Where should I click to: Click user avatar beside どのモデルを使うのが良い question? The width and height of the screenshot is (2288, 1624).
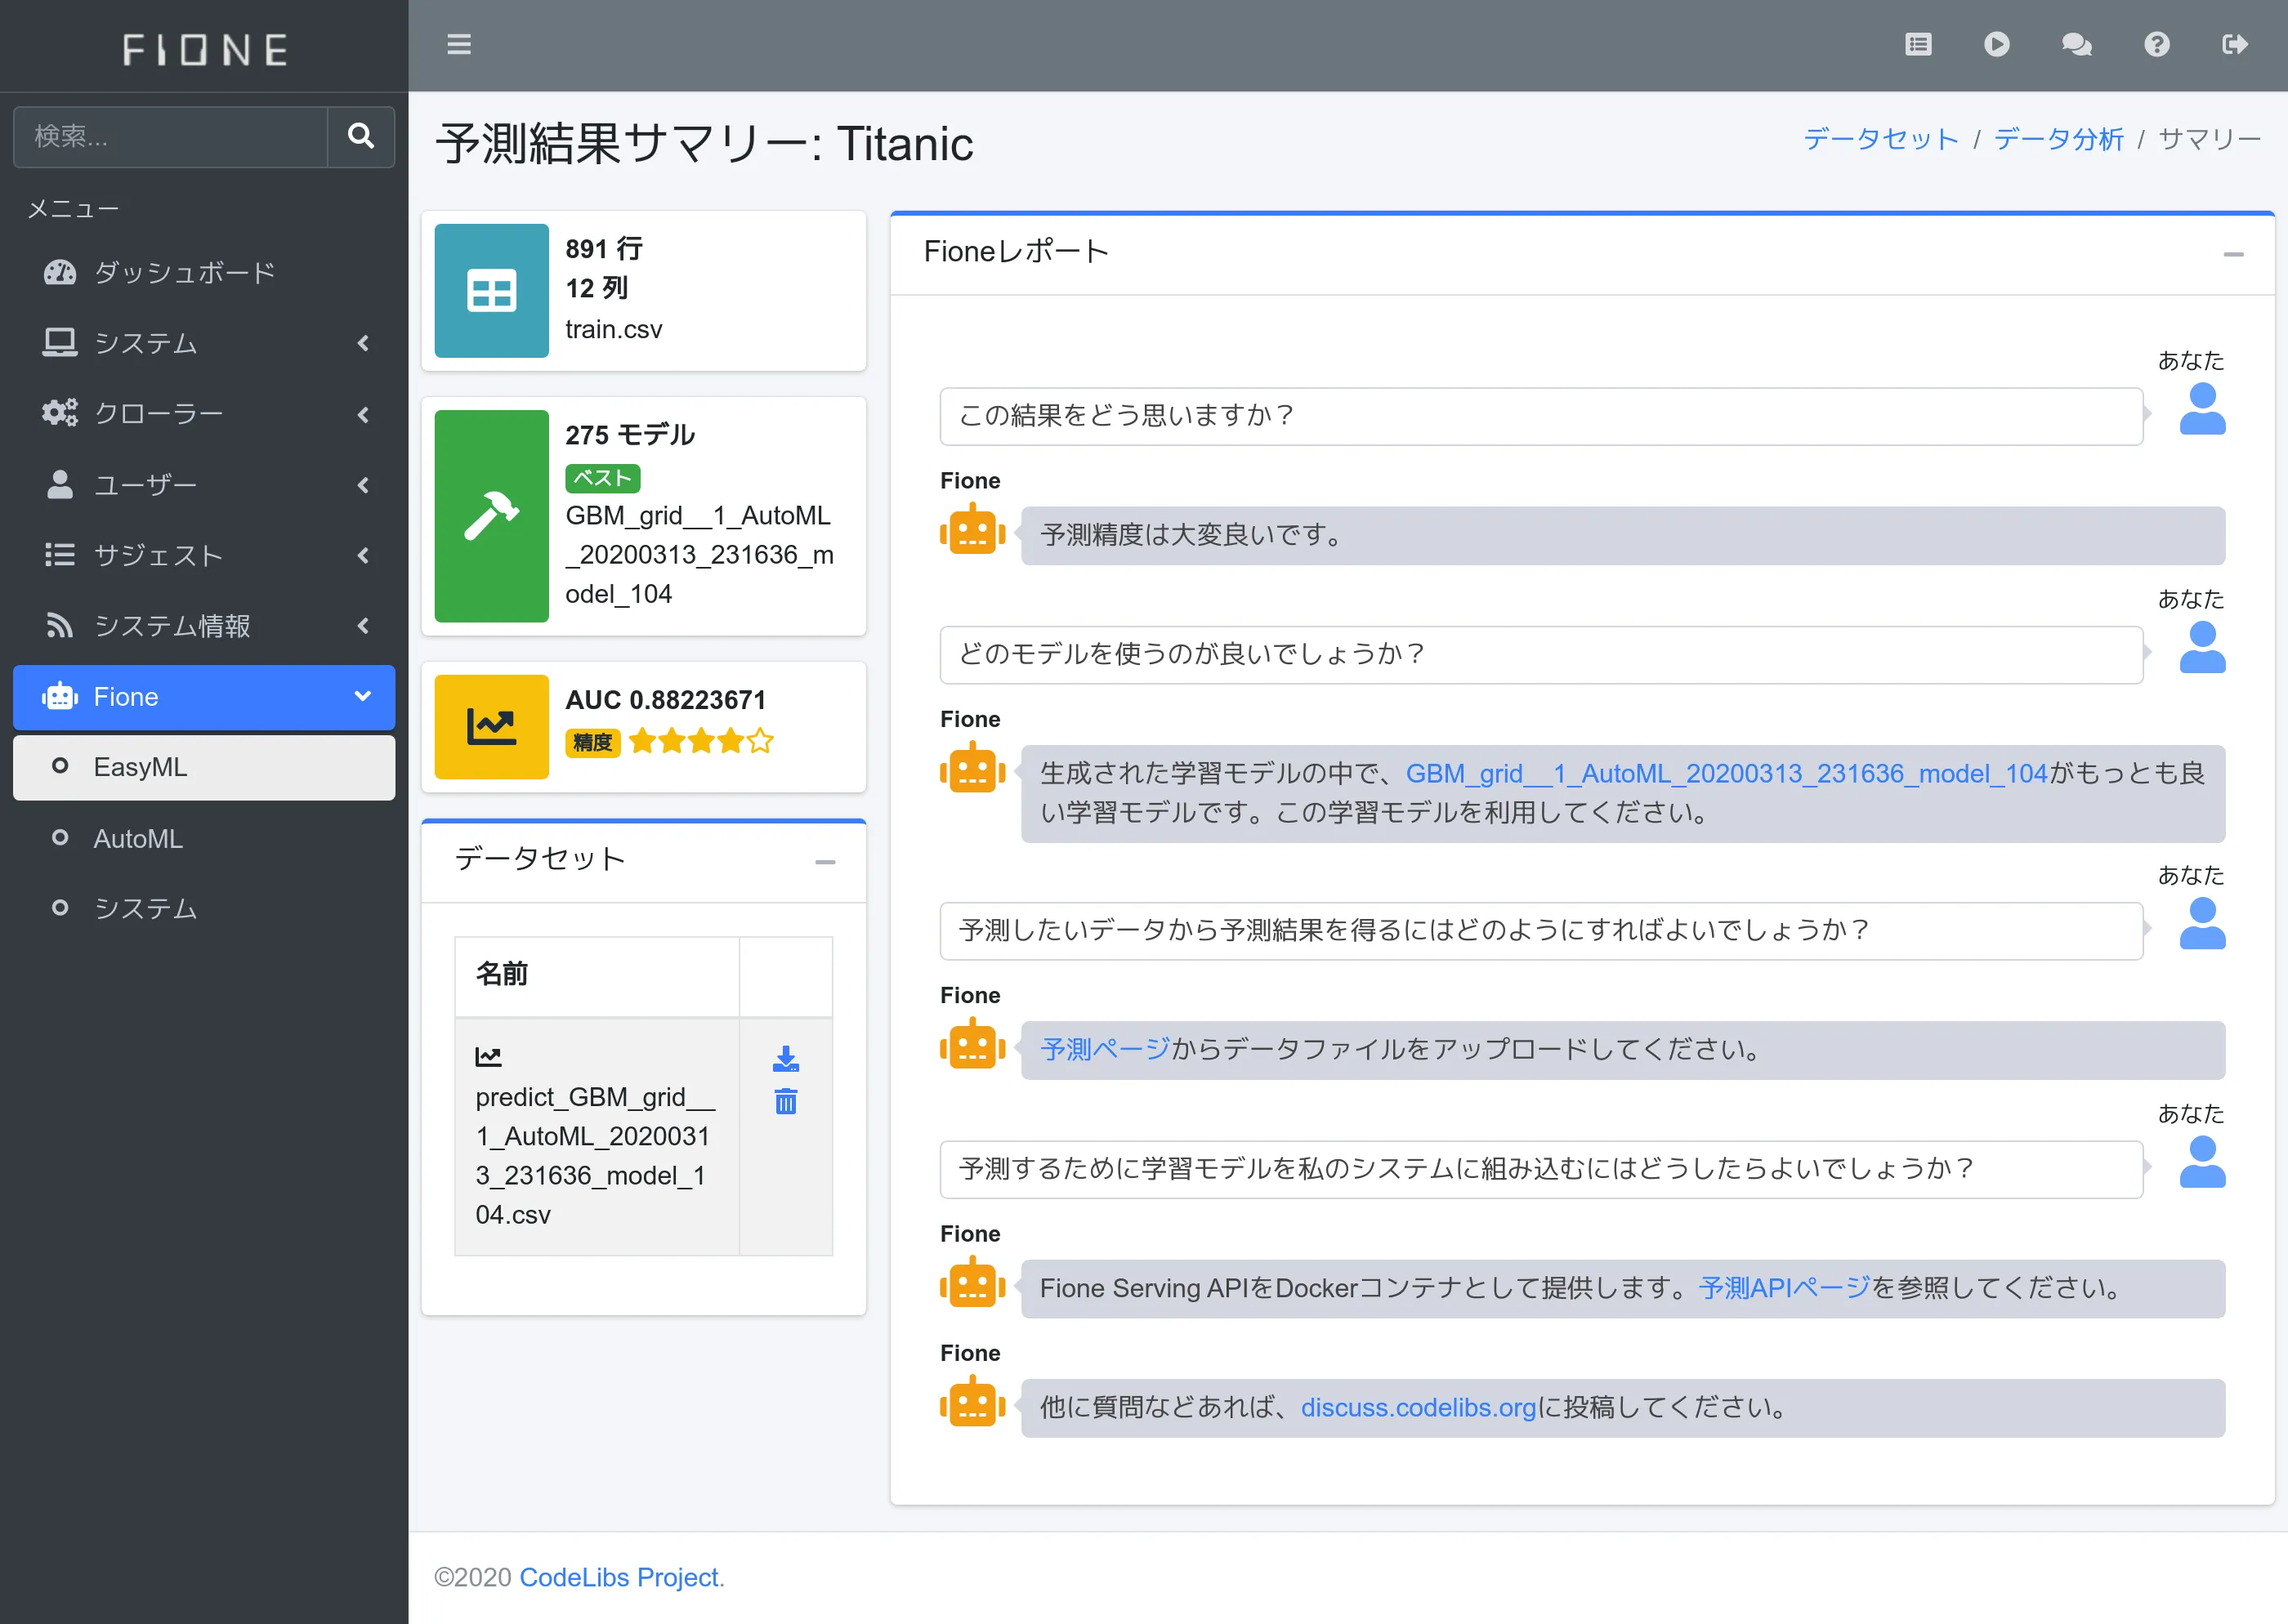click(x=2202, y=648)
